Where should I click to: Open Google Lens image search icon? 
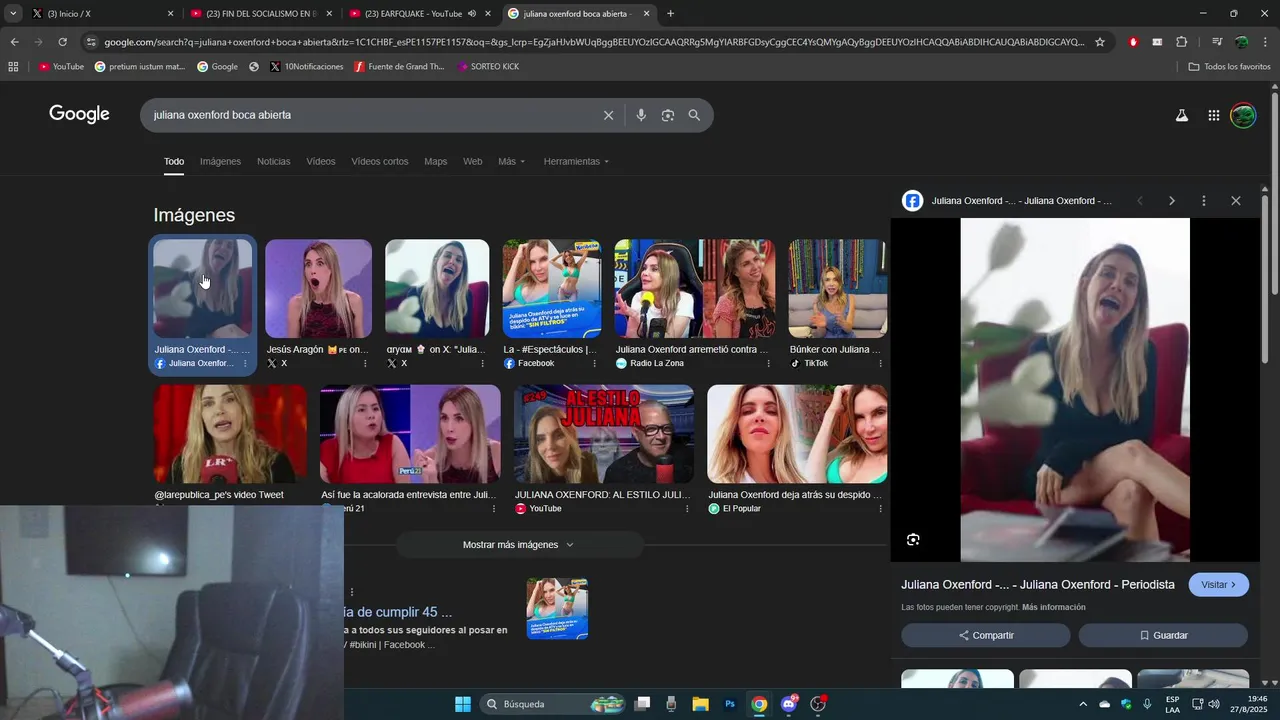(x=668, y=115)
